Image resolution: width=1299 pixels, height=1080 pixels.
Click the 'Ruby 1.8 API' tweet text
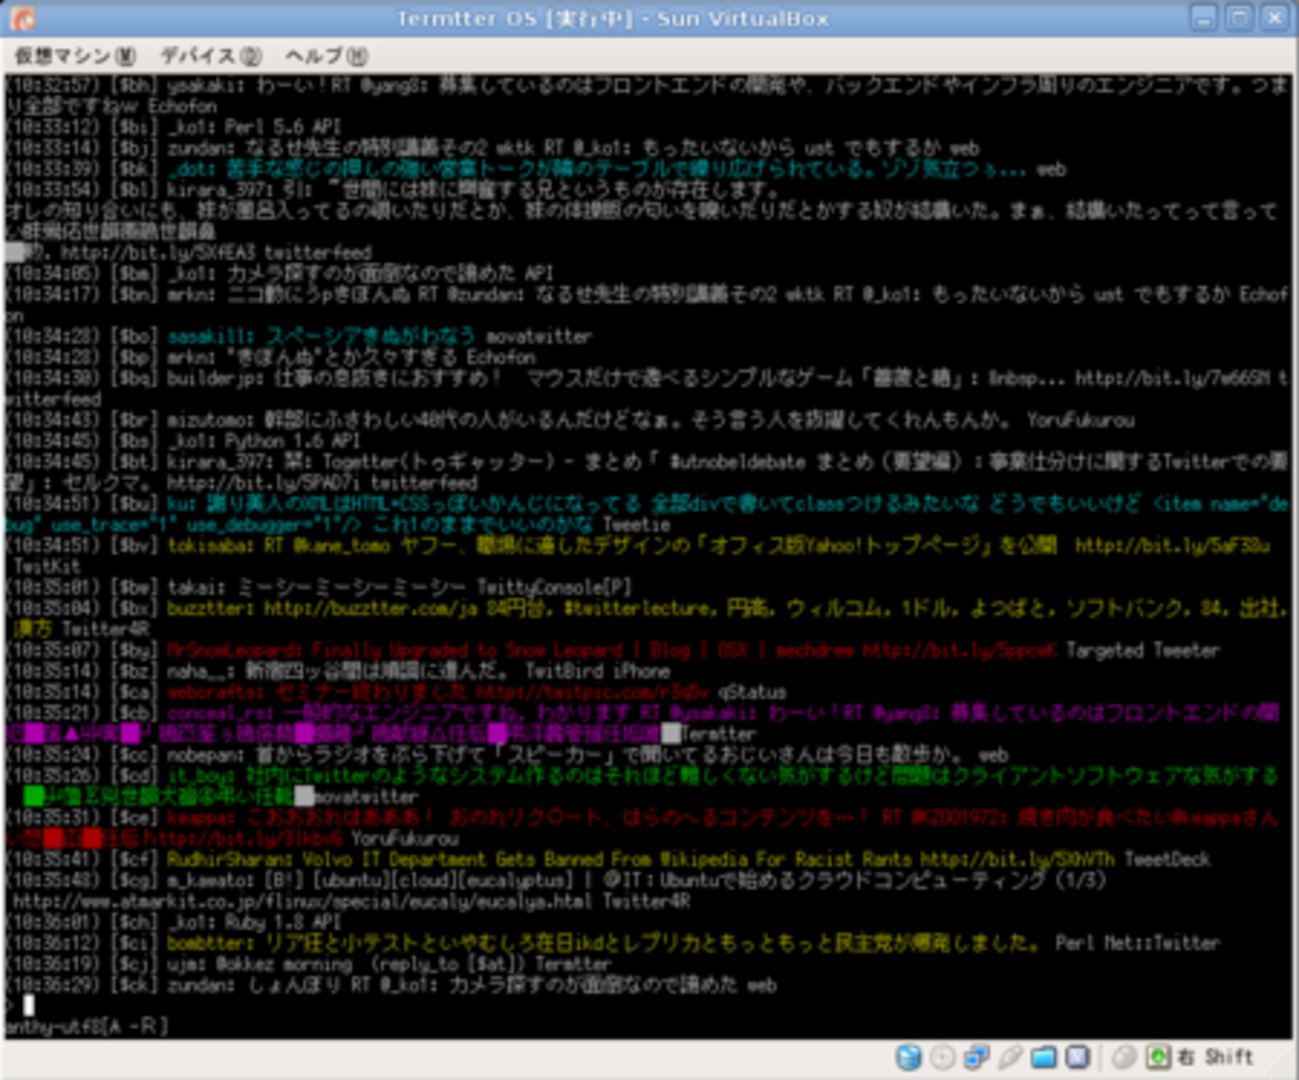284,922
